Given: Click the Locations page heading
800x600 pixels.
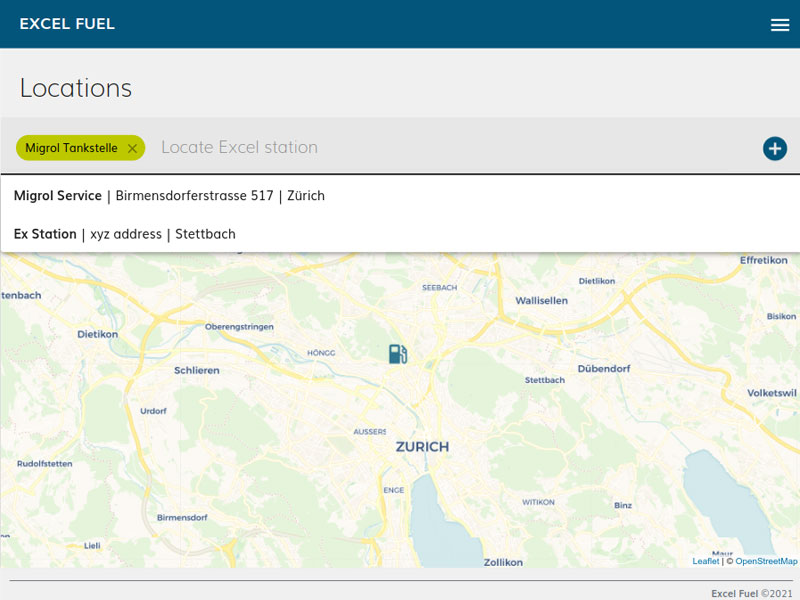Looking at the screenshot, I should pyautogui.click(x=76, y=88).
